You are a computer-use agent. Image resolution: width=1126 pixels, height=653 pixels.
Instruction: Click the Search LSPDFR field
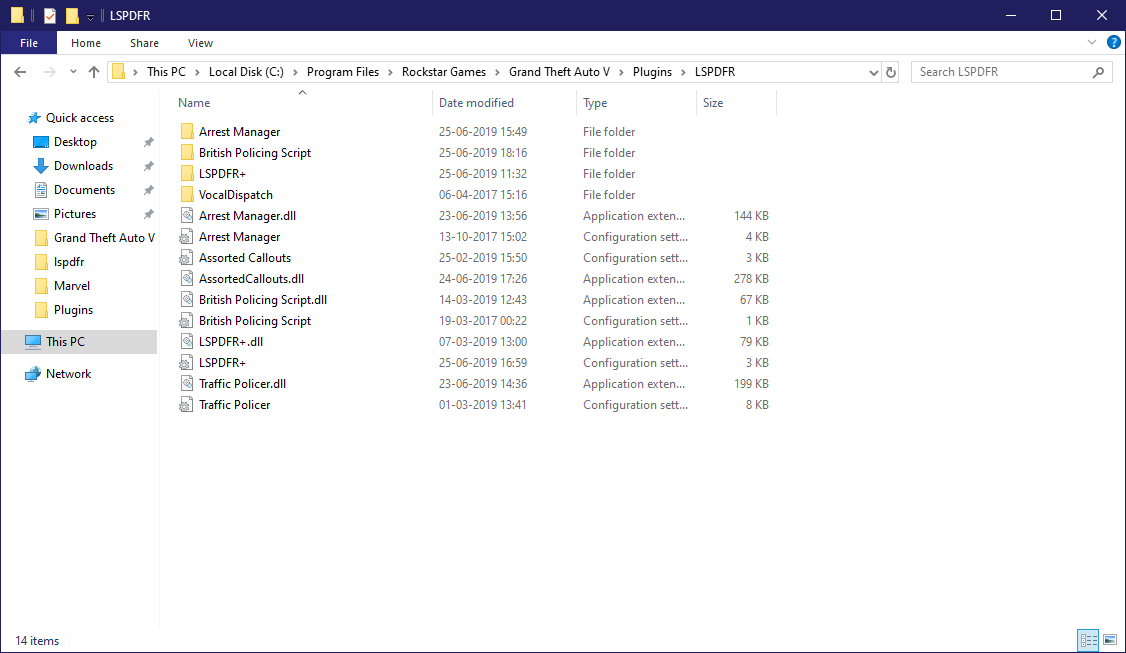point(1011,72)
